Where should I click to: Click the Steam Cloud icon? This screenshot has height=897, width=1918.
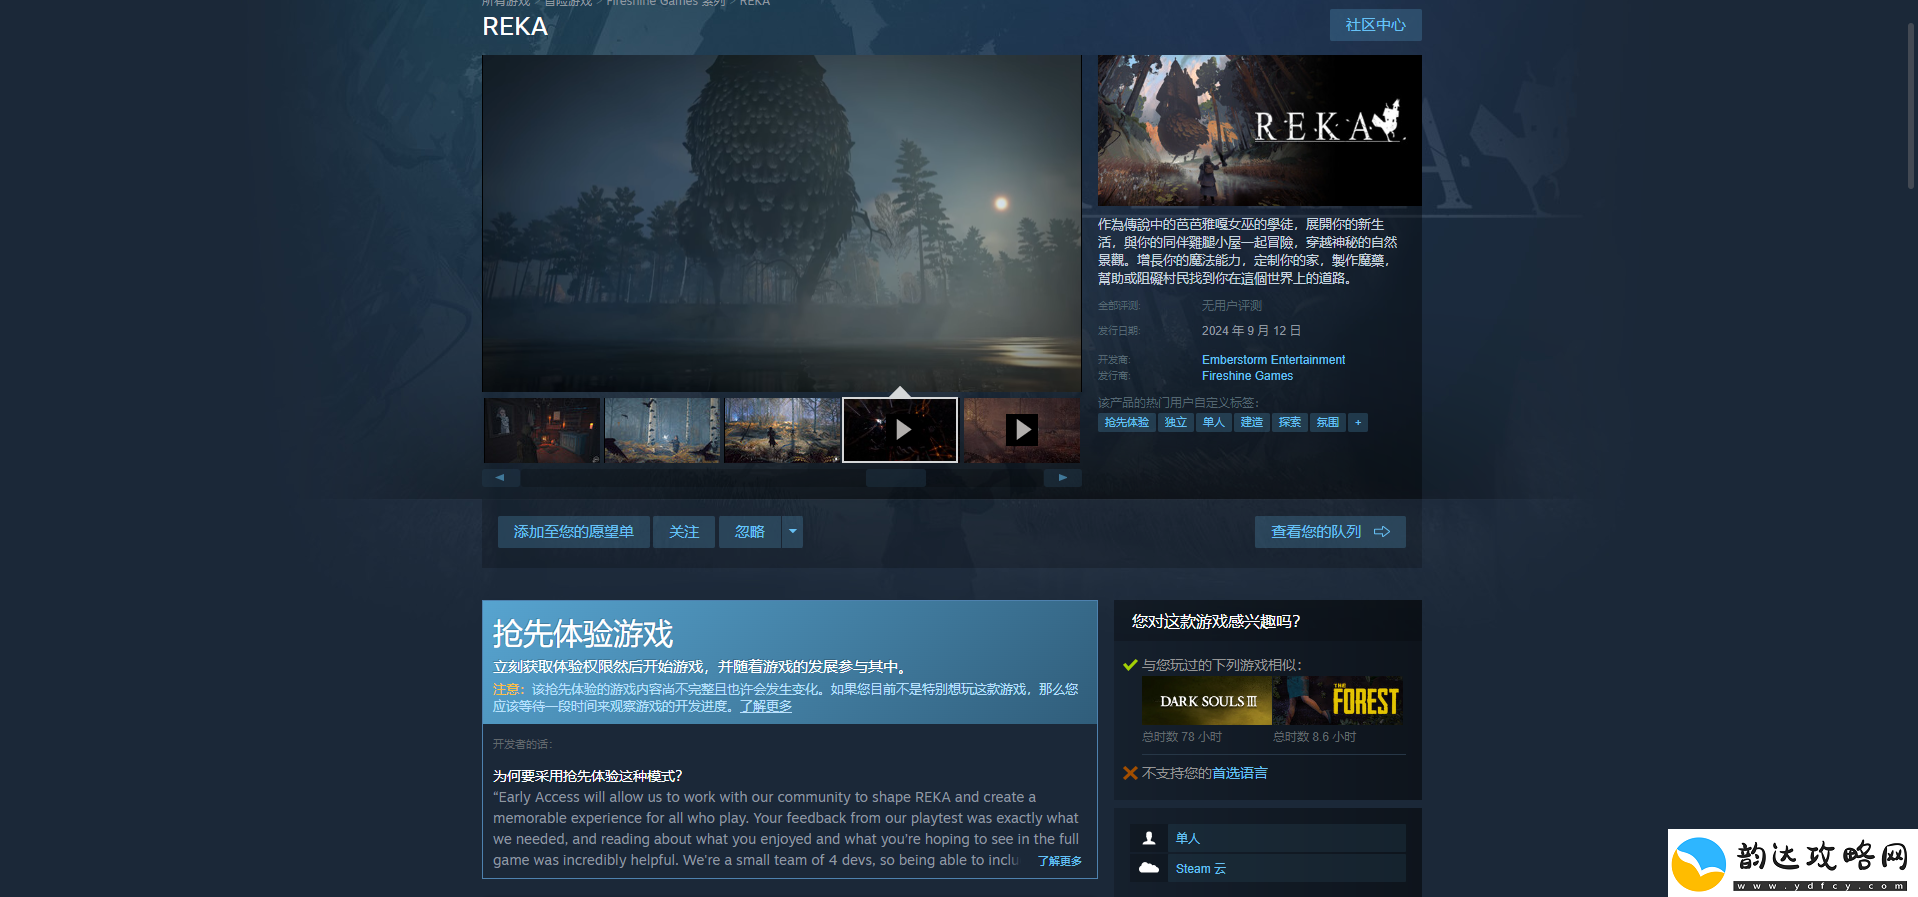click(x=1149, y=868)
